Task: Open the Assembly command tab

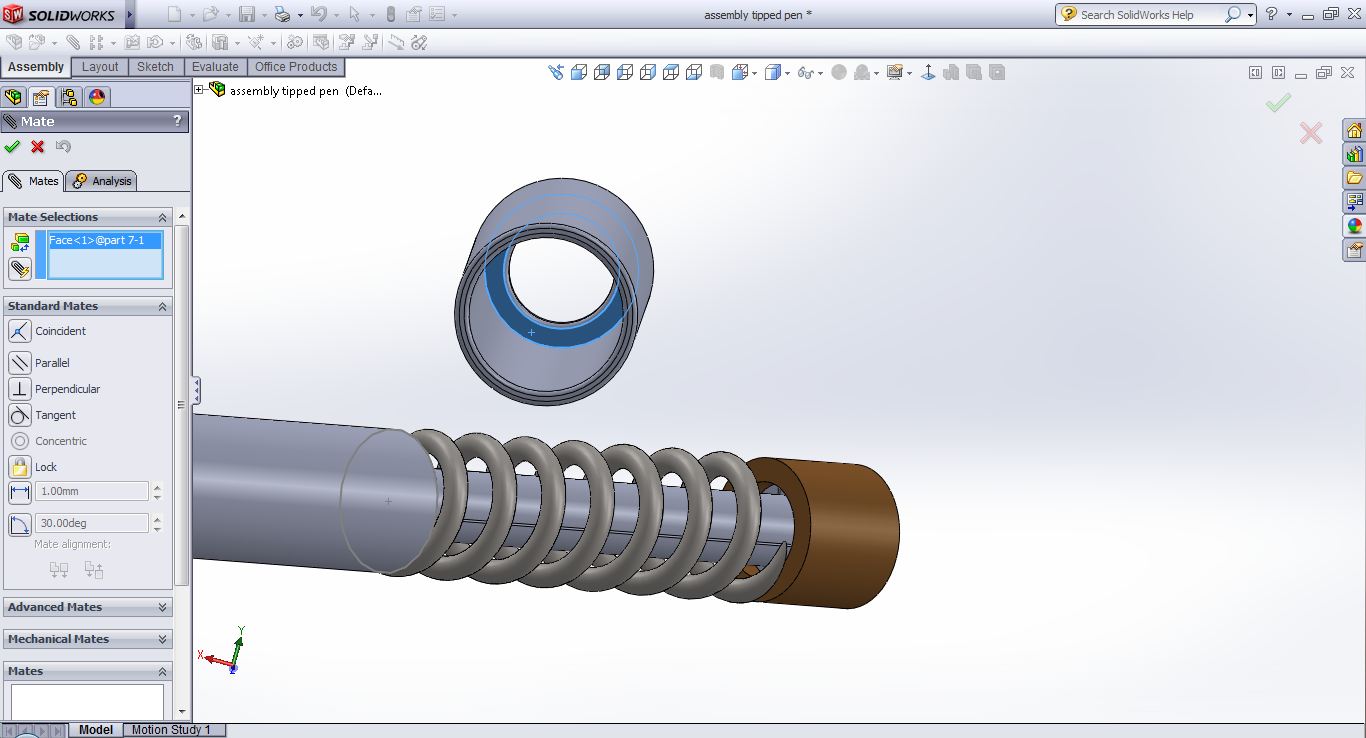Action: click(x=36, y=67)
